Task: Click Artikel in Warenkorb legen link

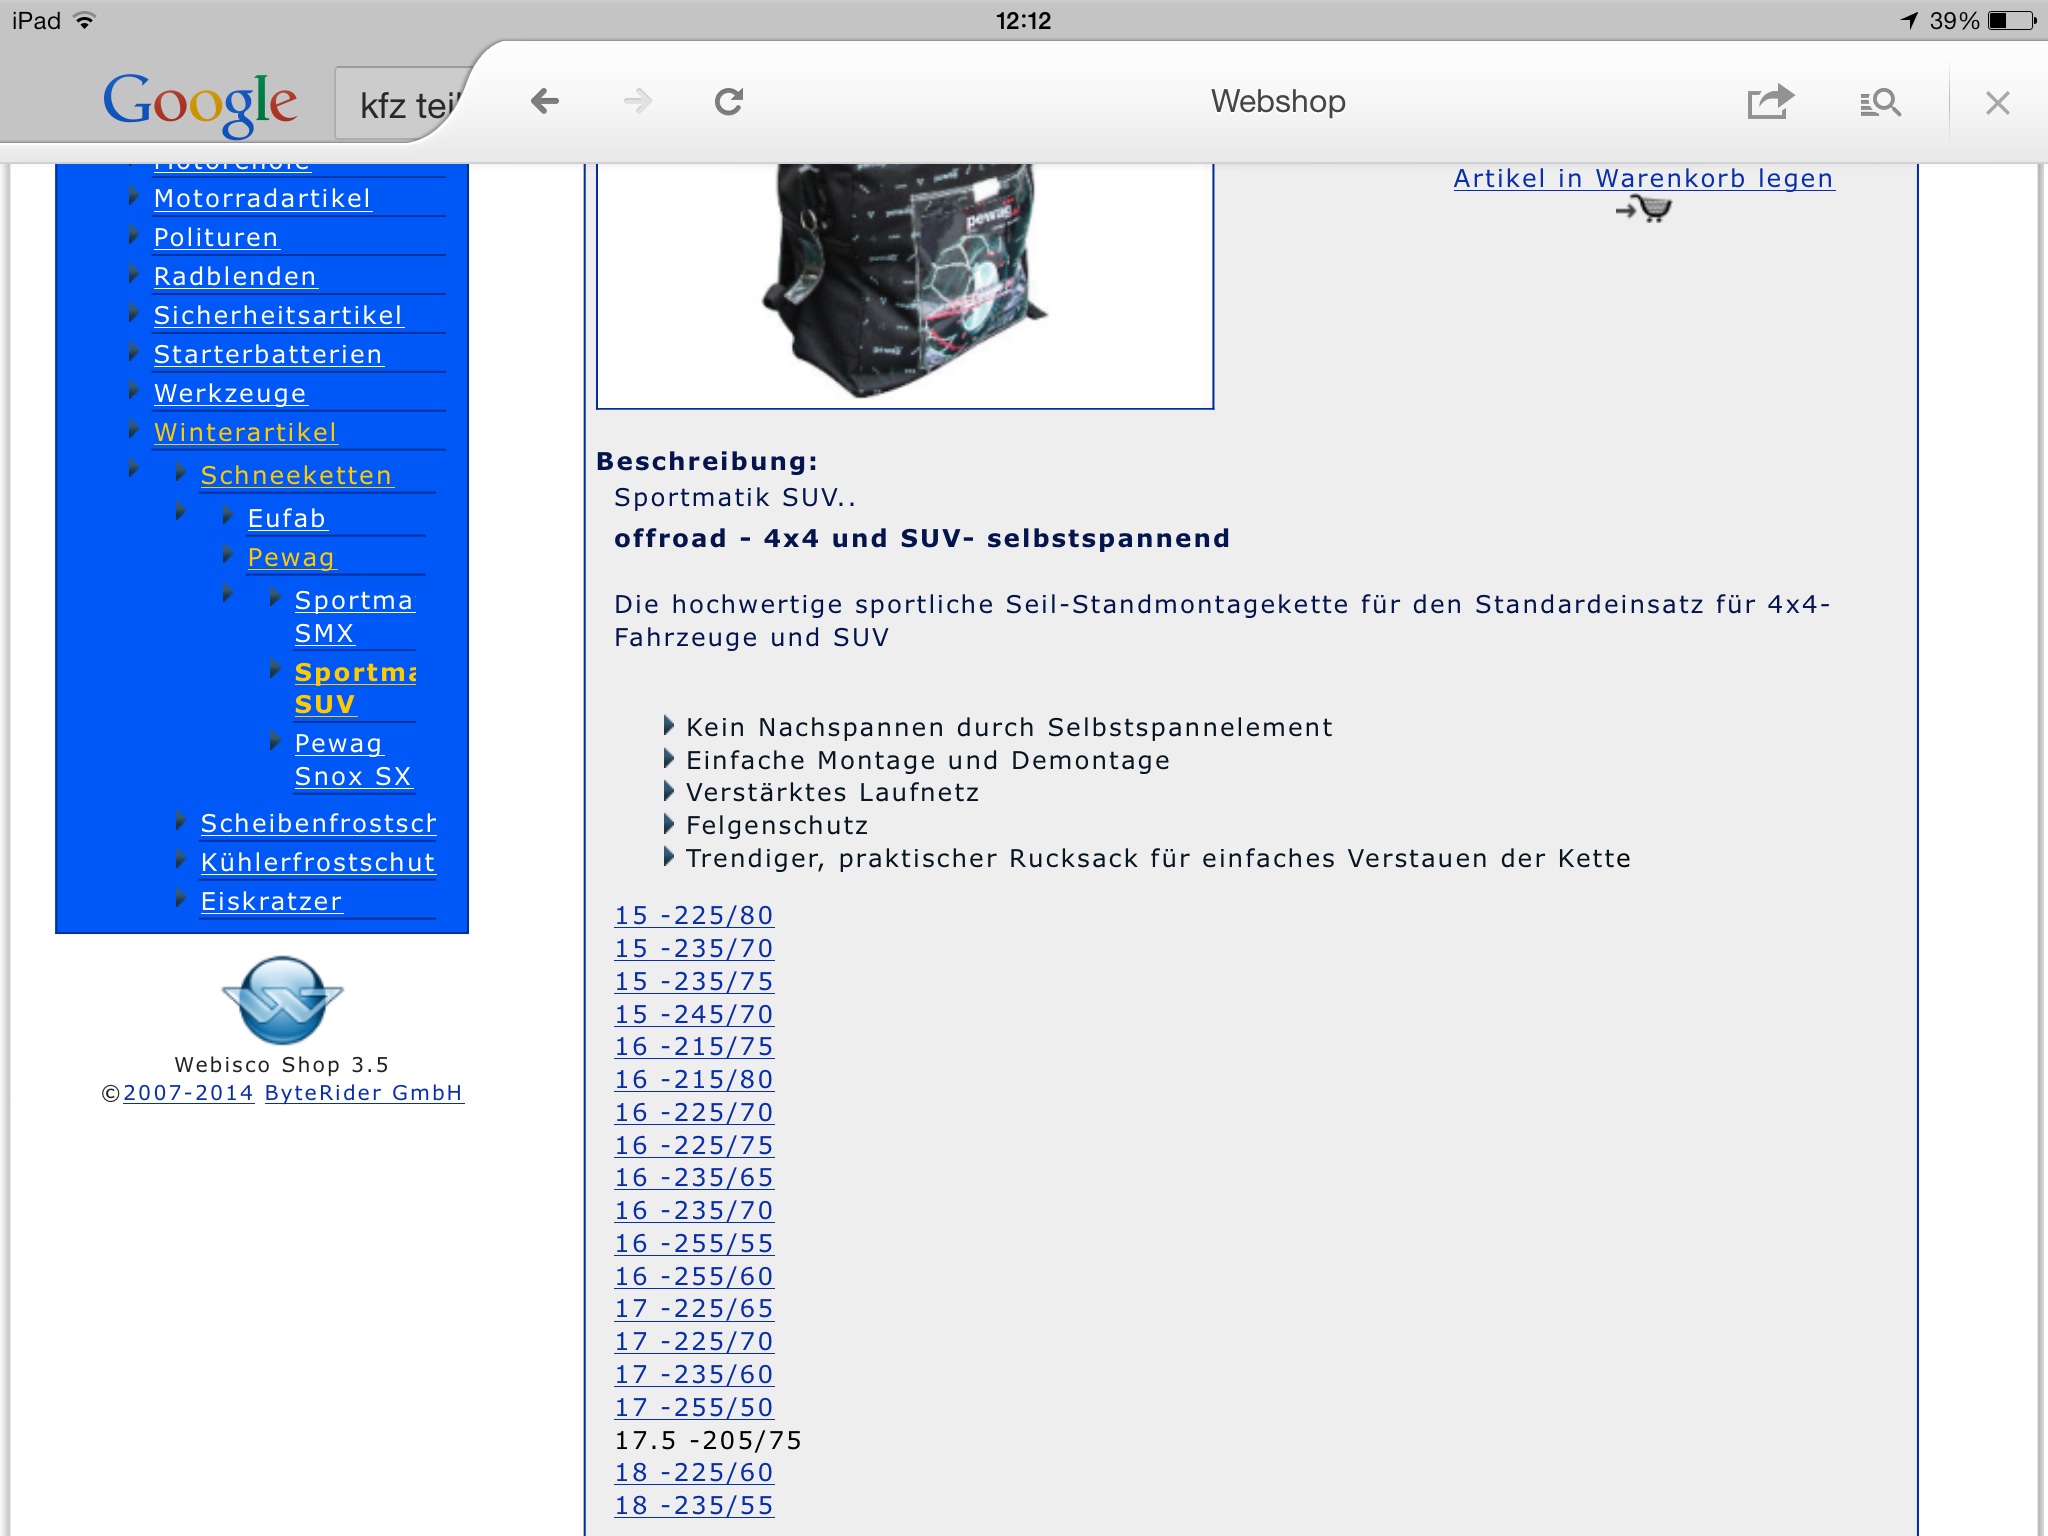Action: pyautogui.click(x=1644, y=178)
